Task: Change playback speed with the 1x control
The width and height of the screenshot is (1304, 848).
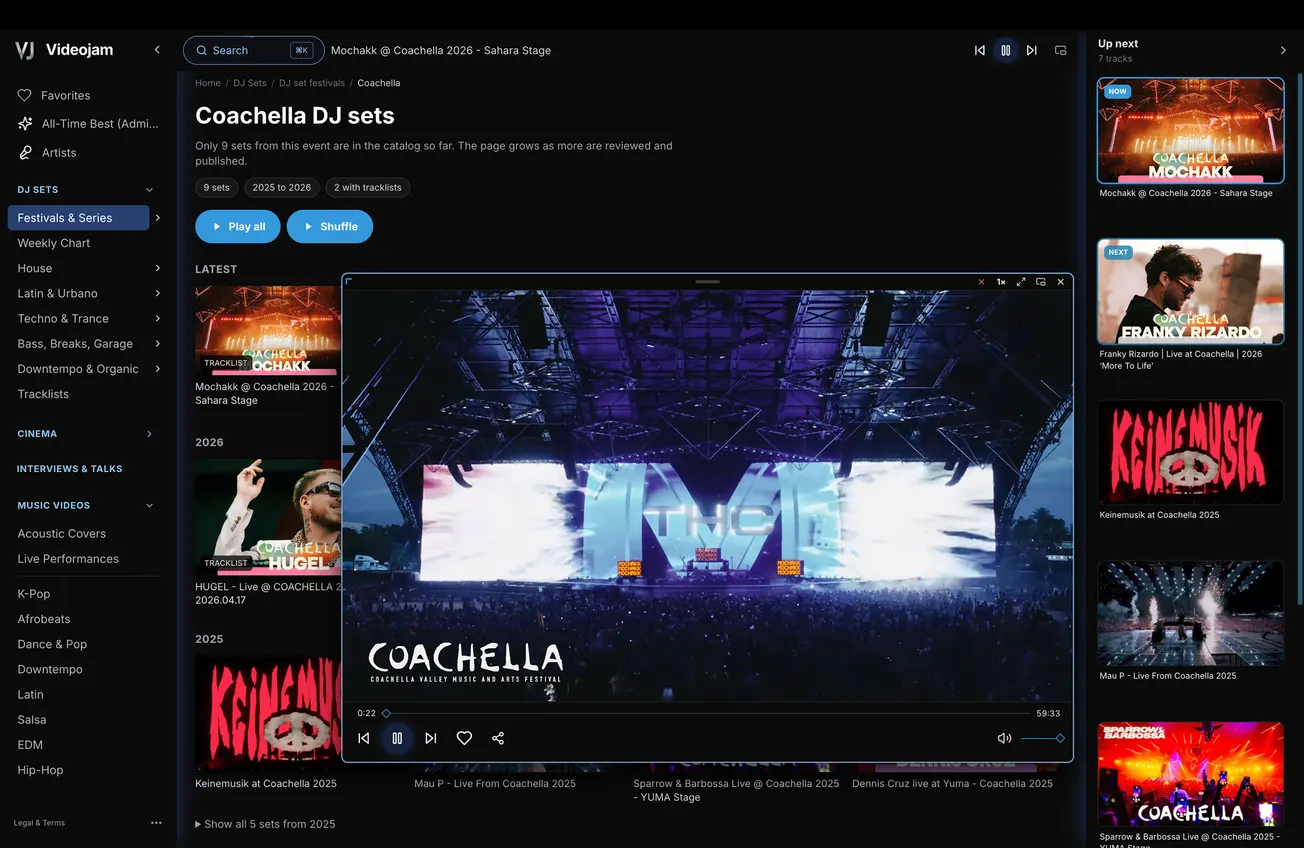Action: 1001,282
